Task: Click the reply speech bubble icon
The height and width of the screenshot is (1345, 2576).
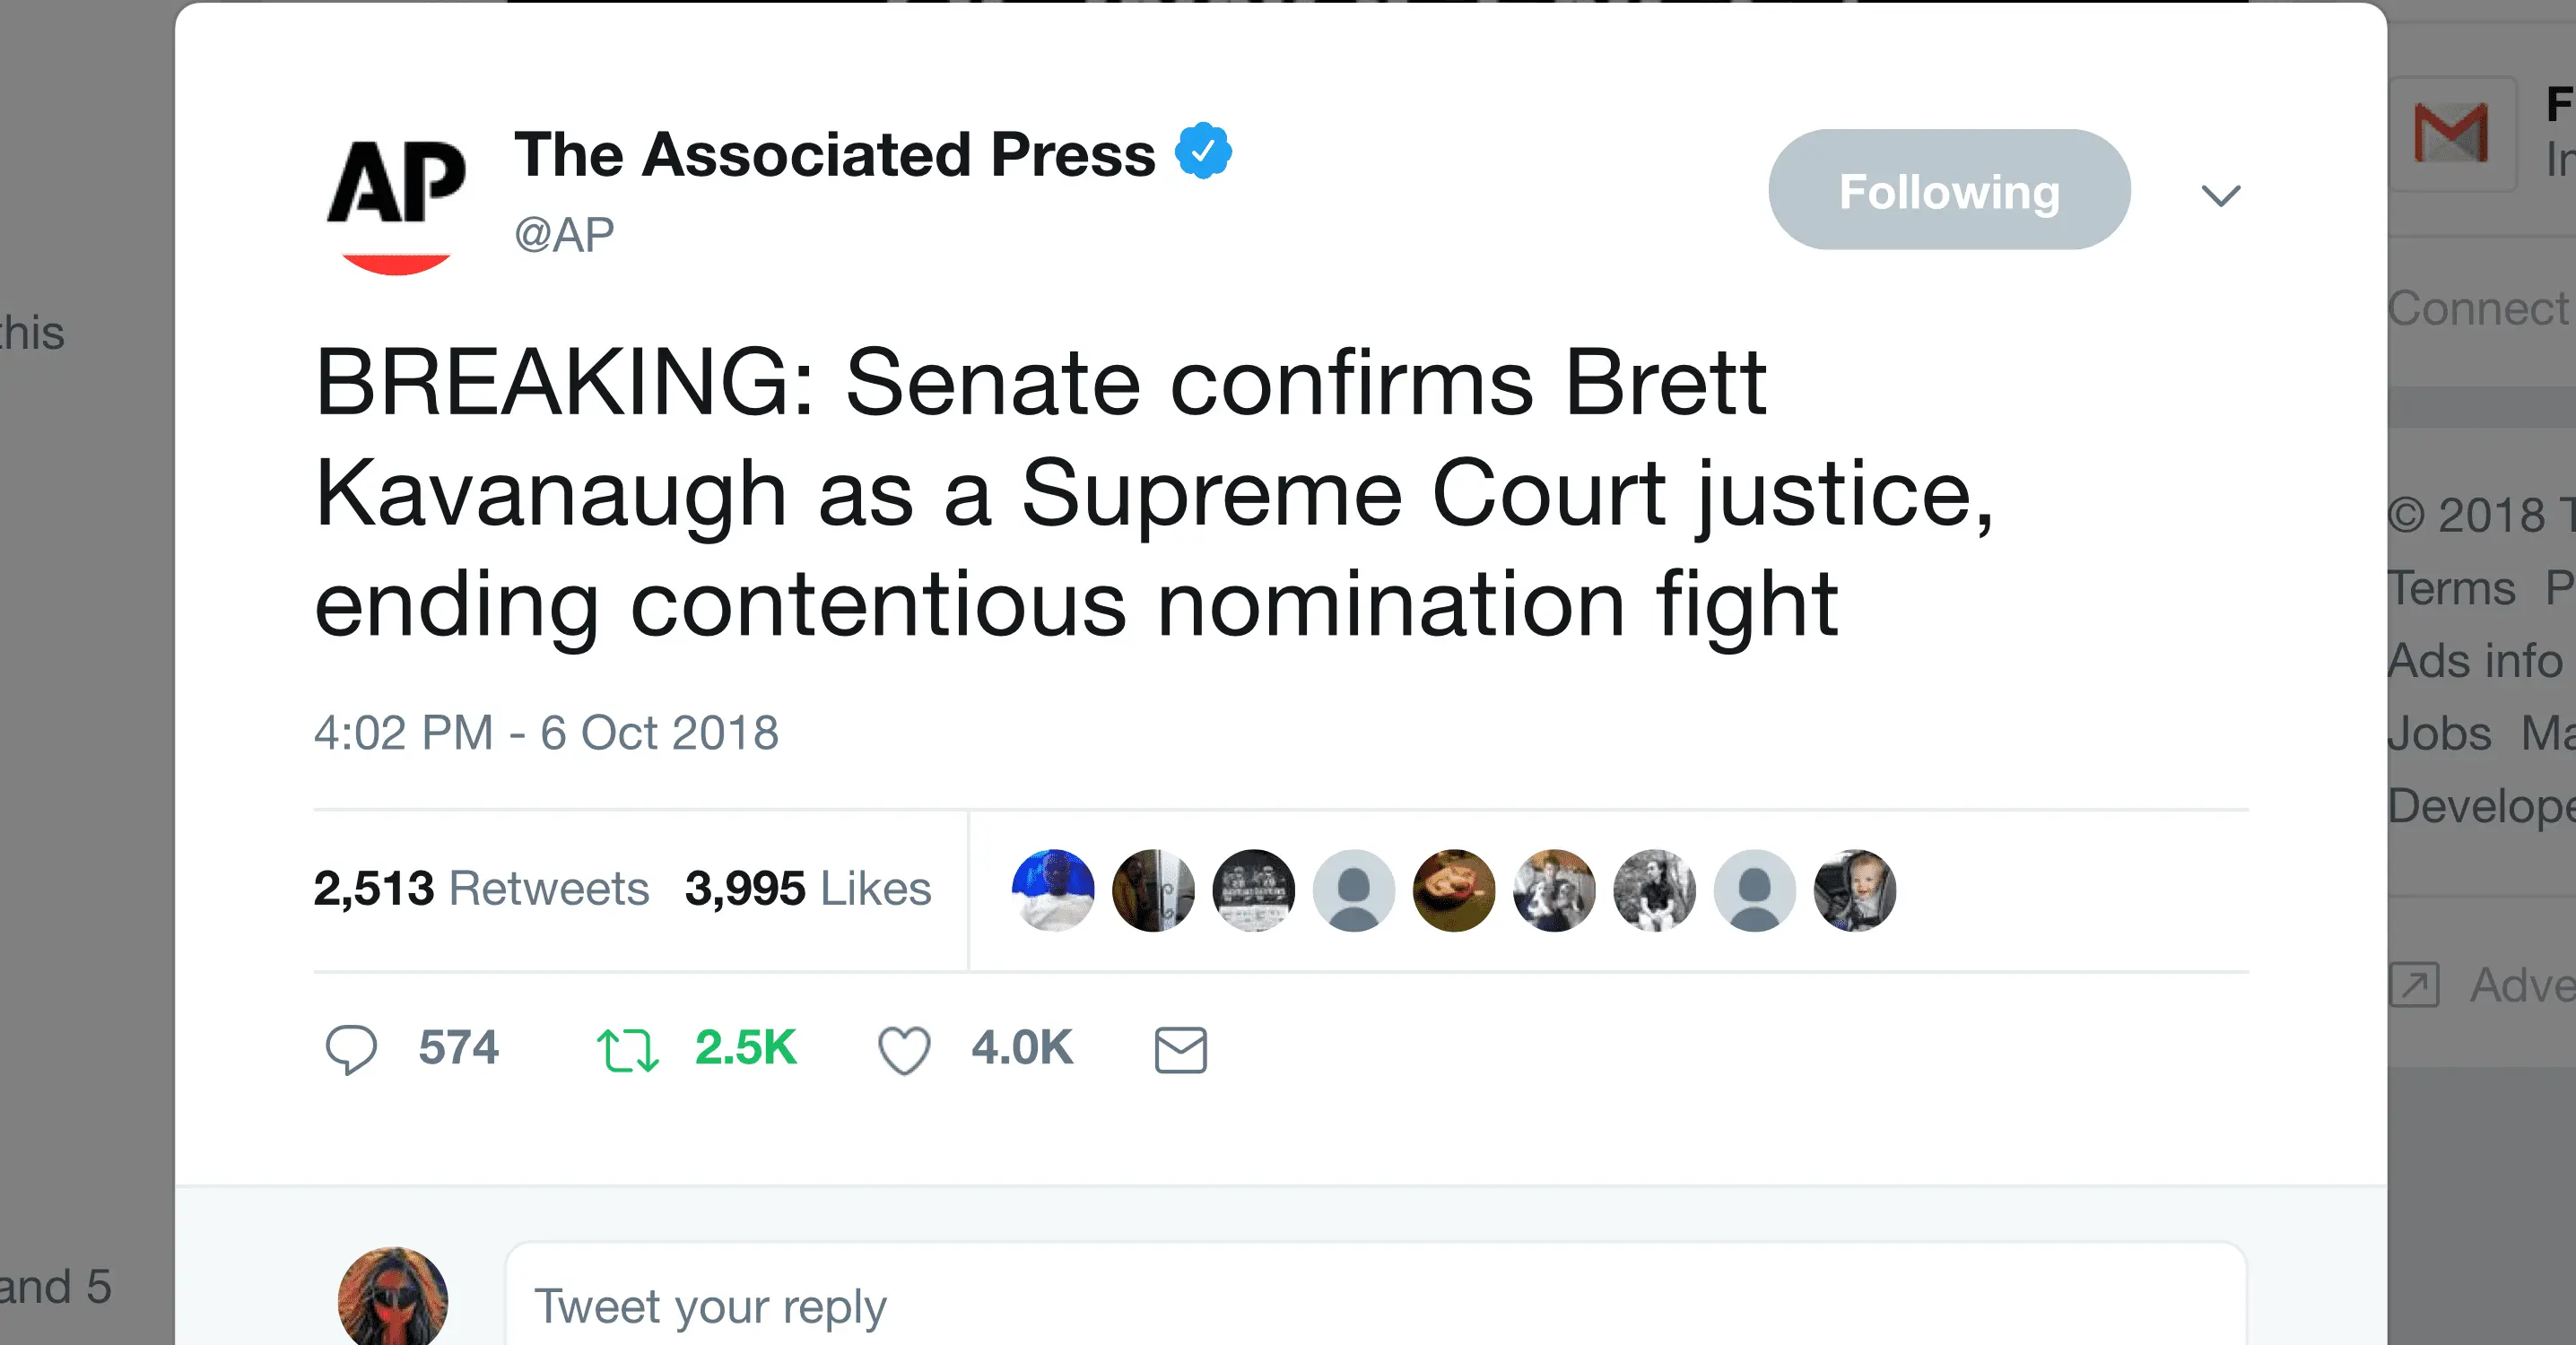Action: pyautogui.click(x=351, y=1049)
